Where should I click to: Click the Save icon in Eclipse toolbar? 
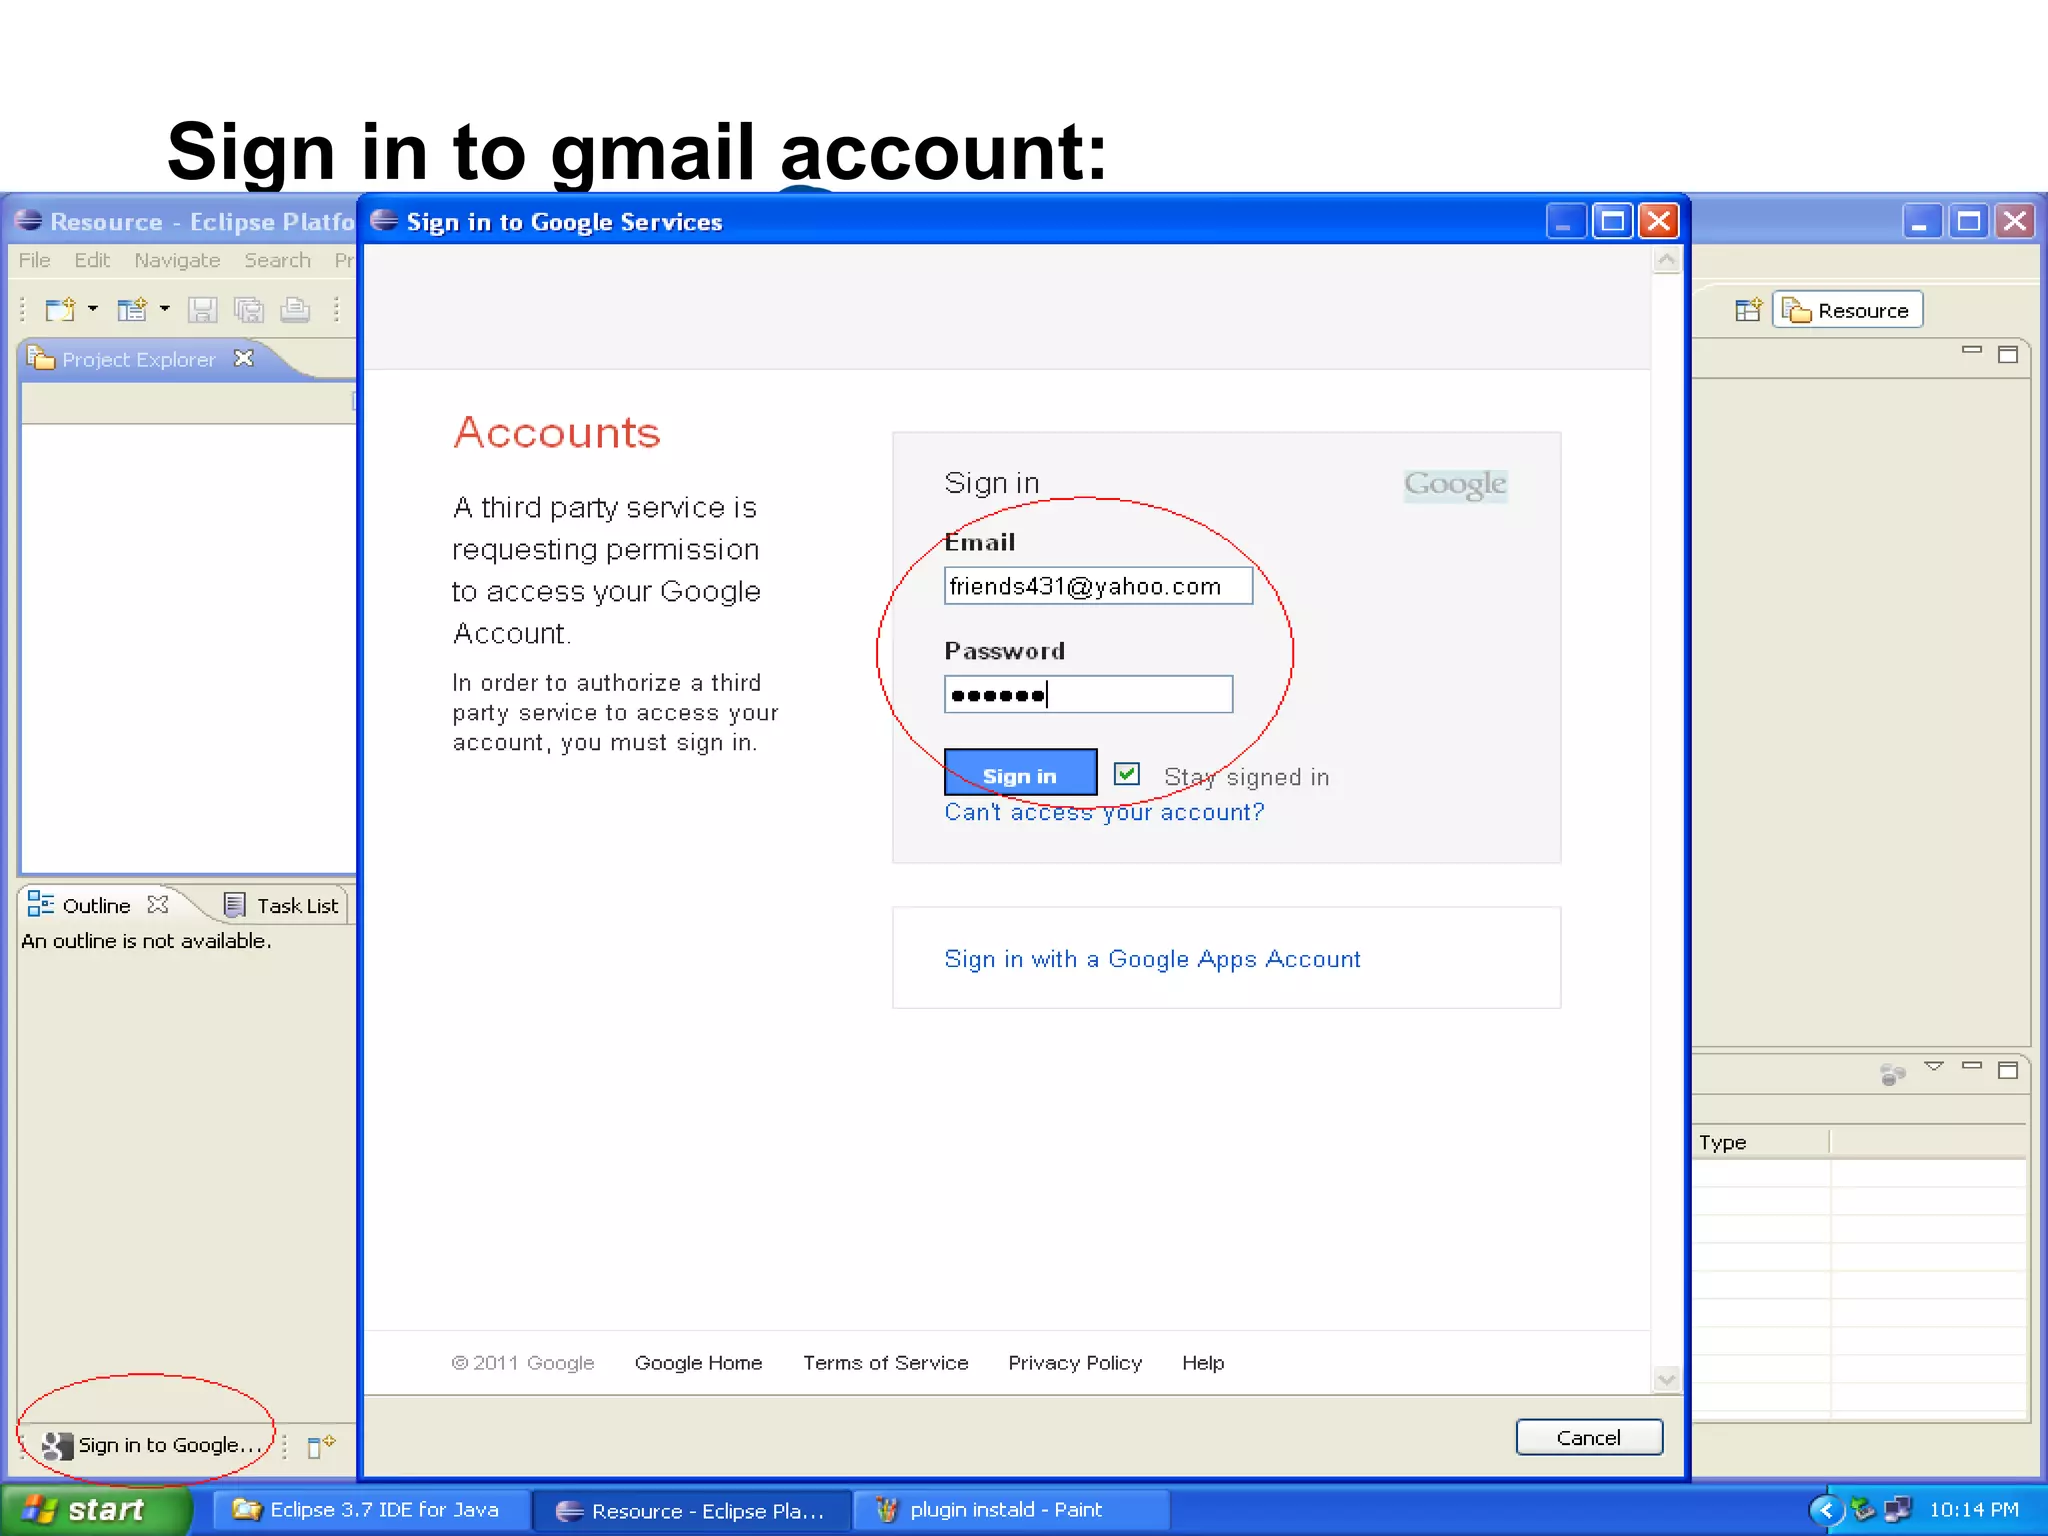coord(203,310)
